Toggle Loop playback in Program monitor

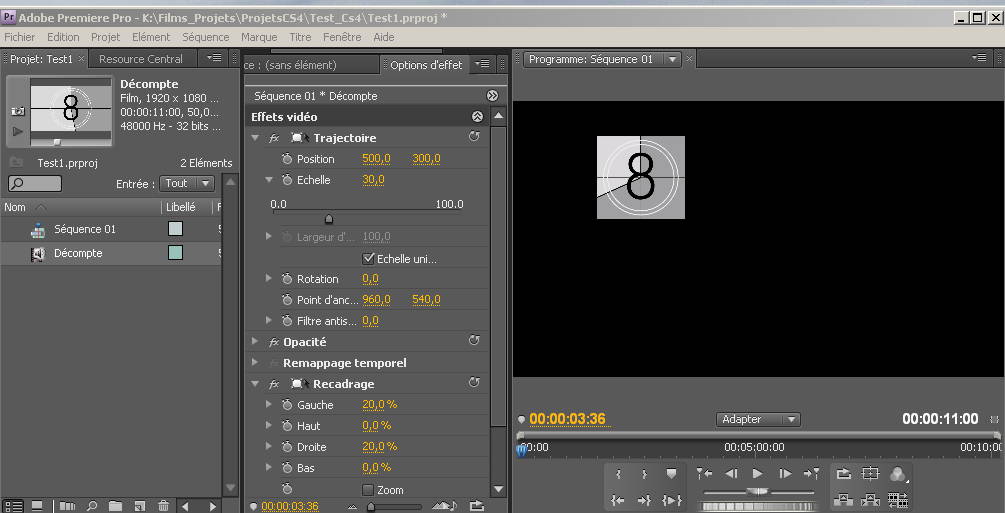tap(844, 474)
